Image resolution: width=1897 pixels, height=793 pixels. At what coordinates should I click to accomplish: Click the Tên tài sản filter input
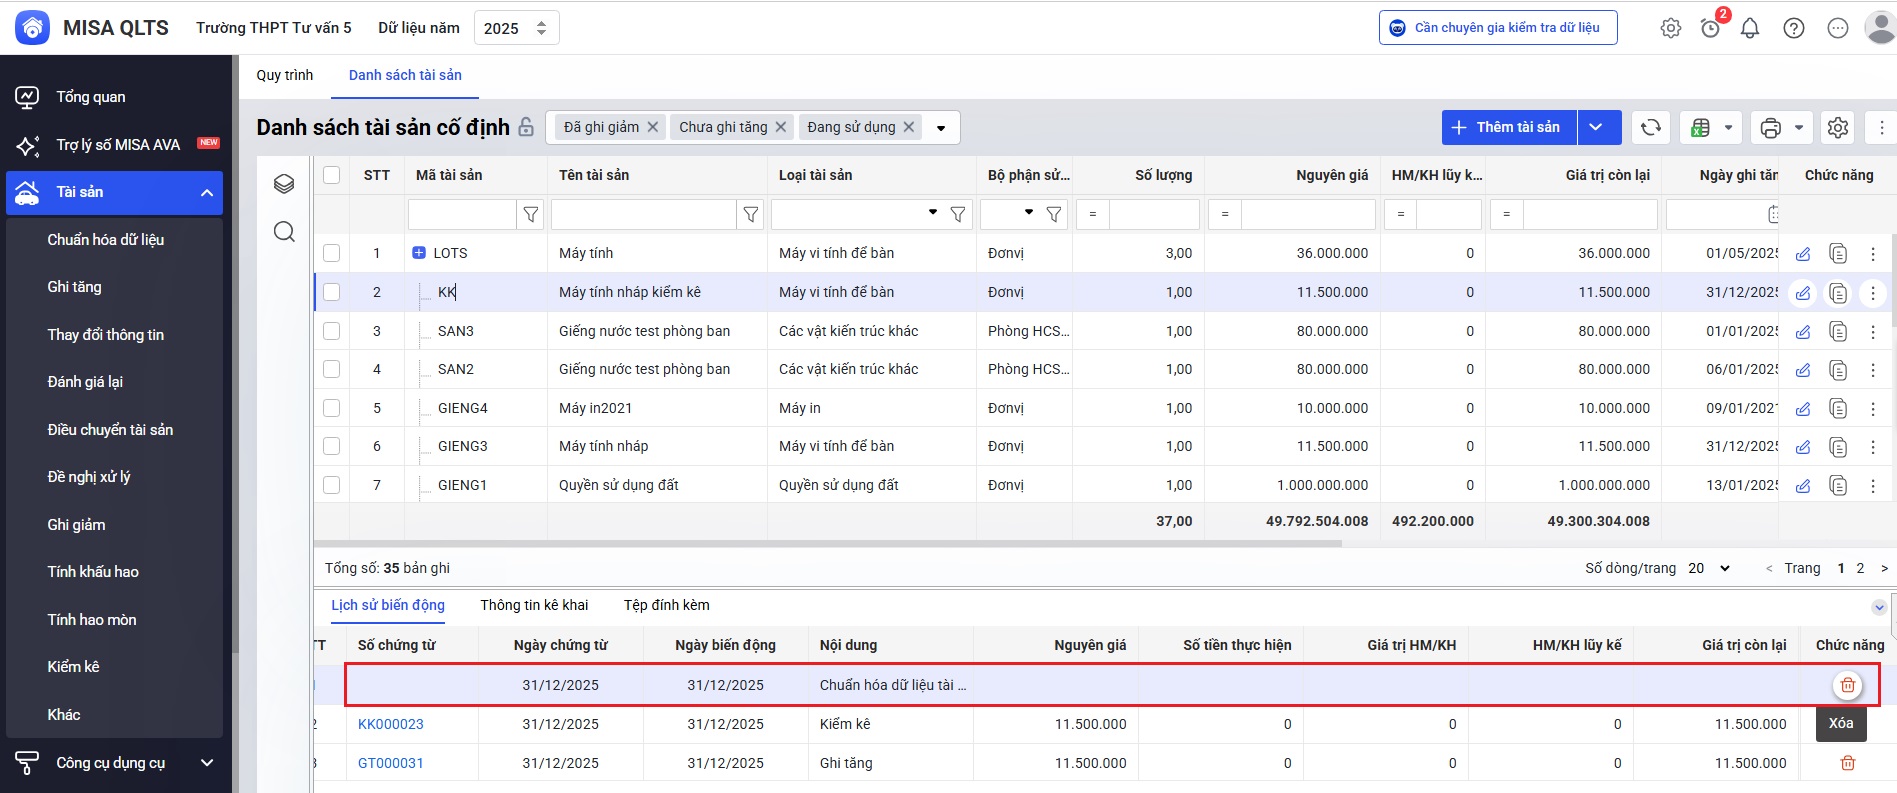point(643,214)
